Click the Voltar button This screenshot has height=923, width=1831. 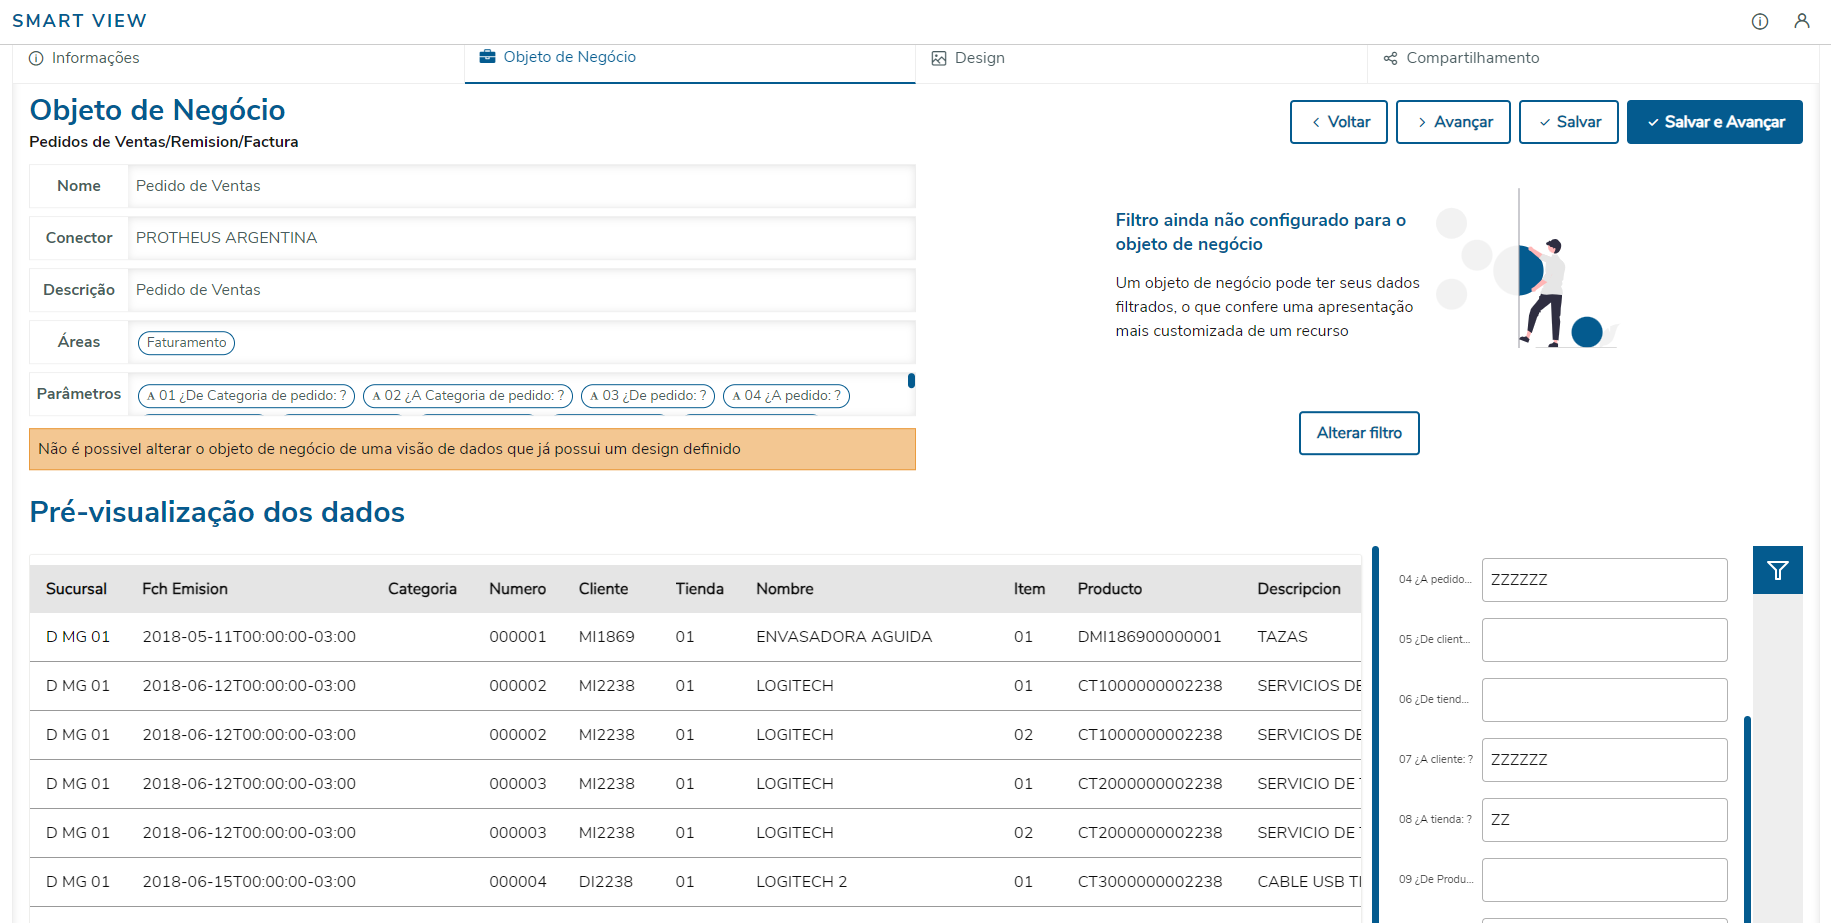point(1338,122)
